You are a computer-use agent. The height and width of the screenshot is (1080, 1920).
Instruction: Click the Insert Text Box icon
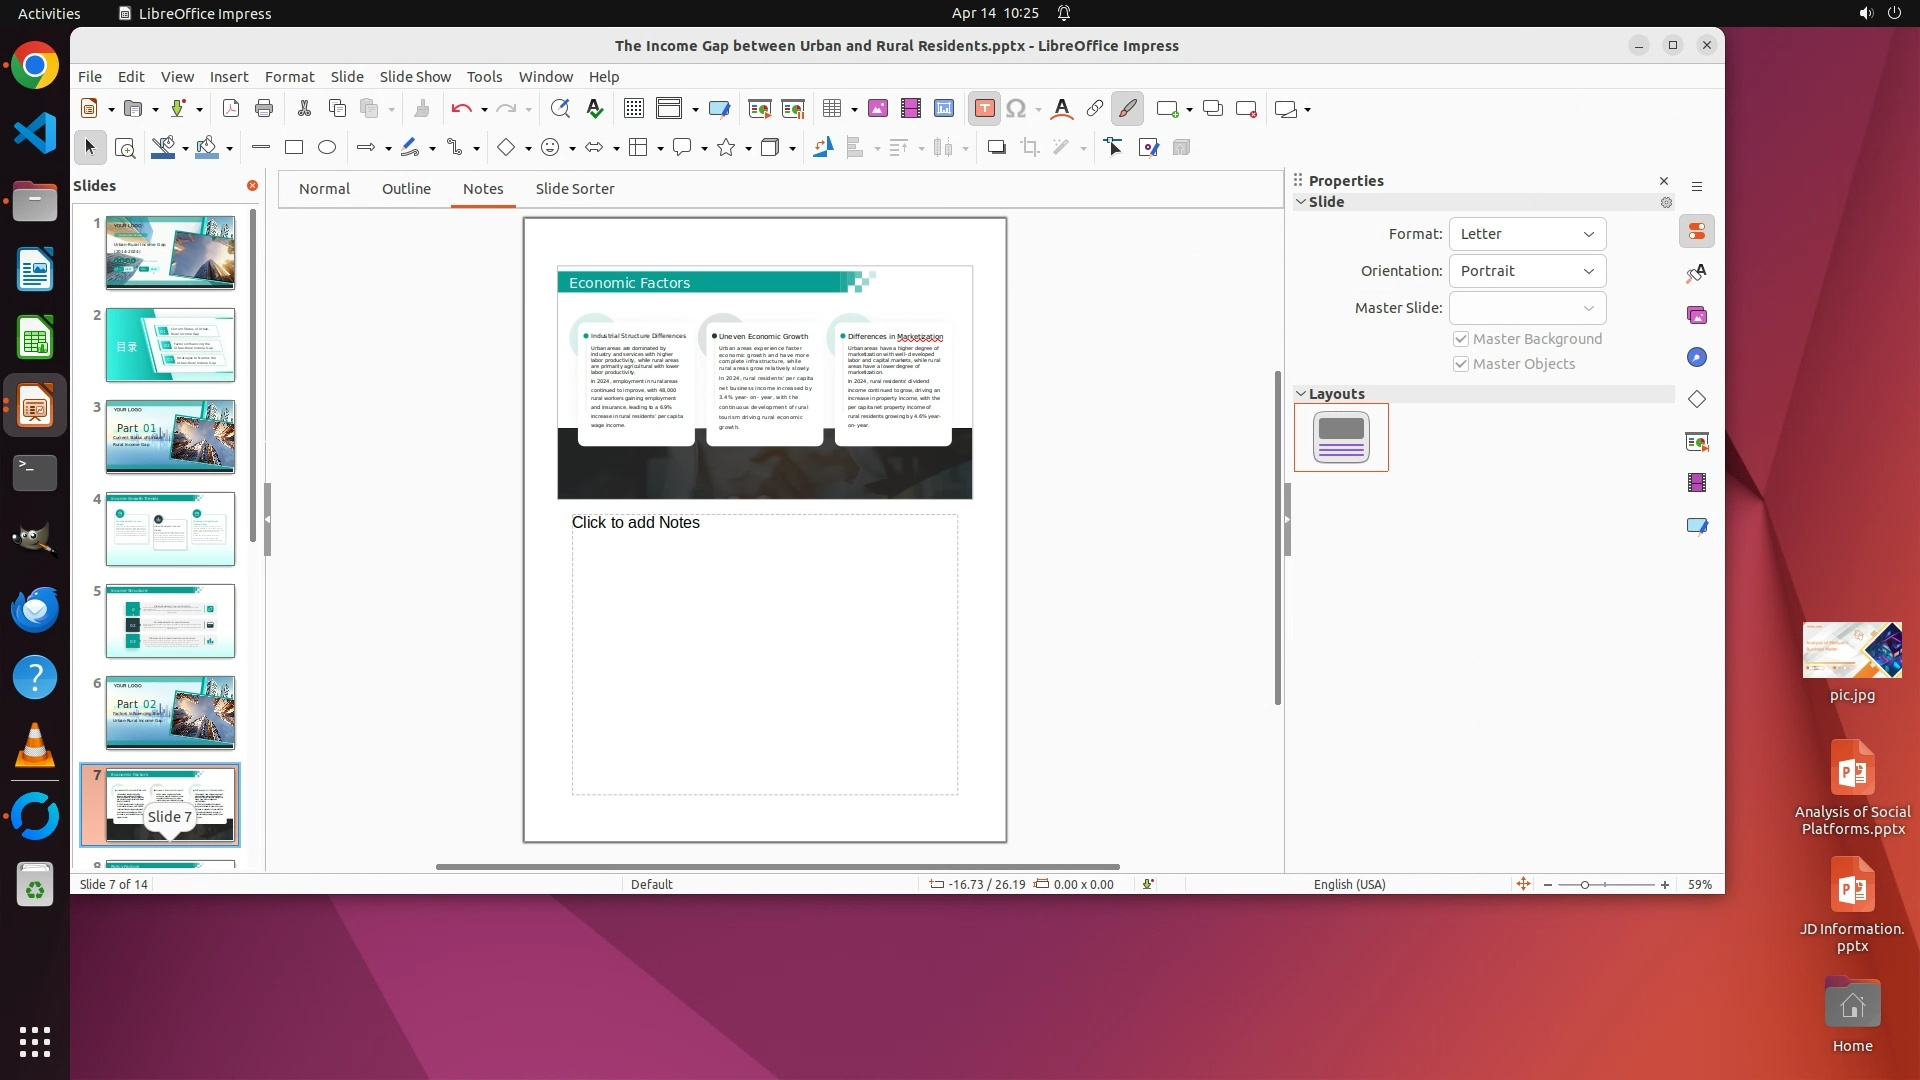tap(984, 109)
